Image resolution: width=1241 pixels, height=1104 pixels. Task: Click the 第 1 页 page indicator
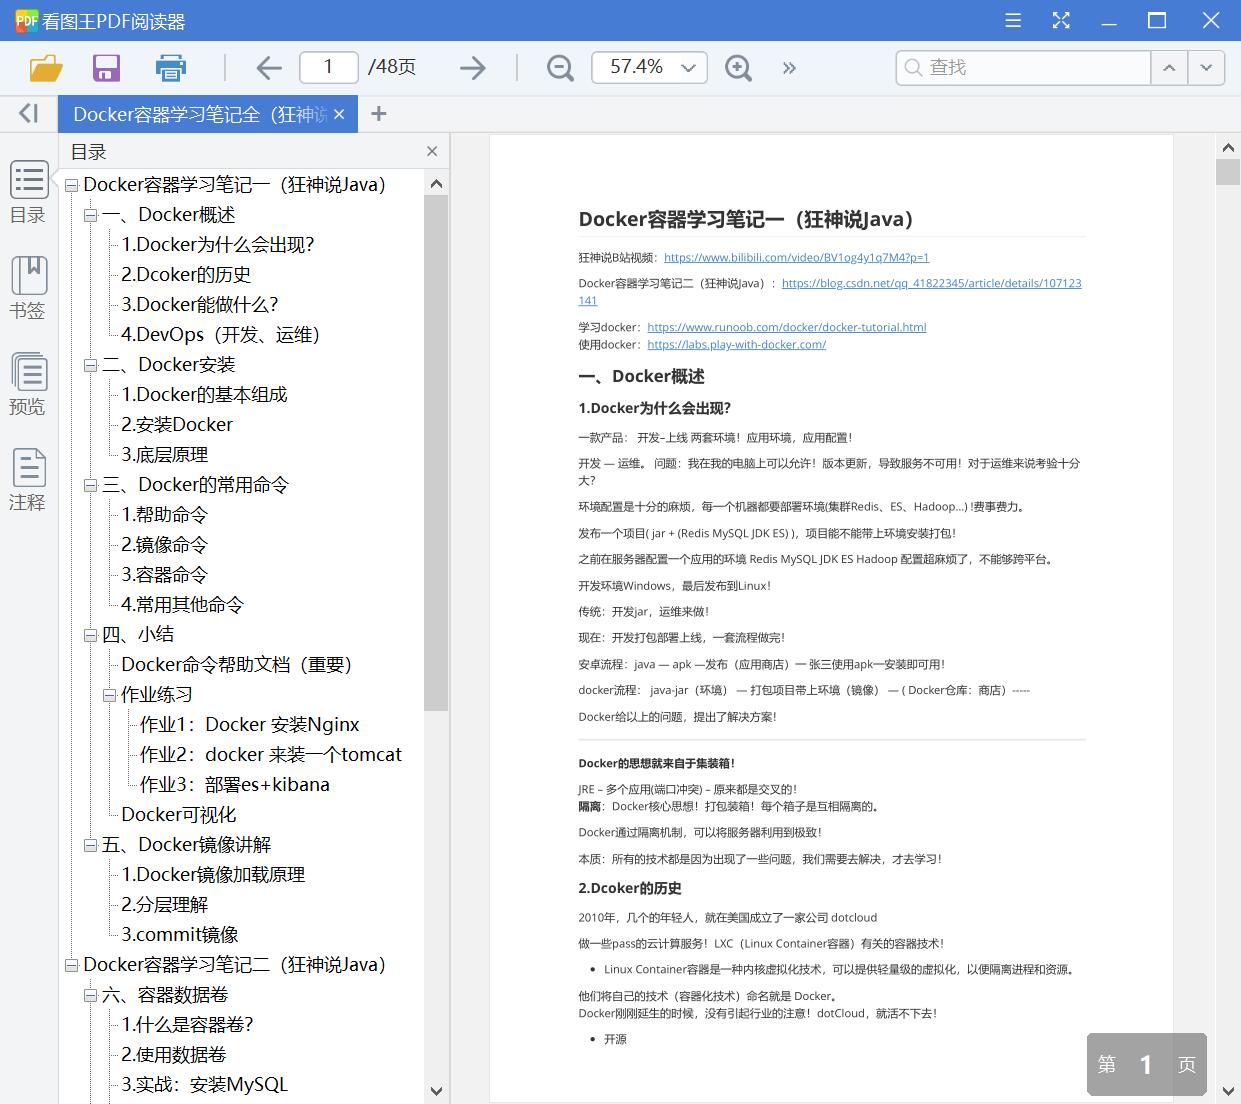pyautogui.click(x=1146, y=1064)
